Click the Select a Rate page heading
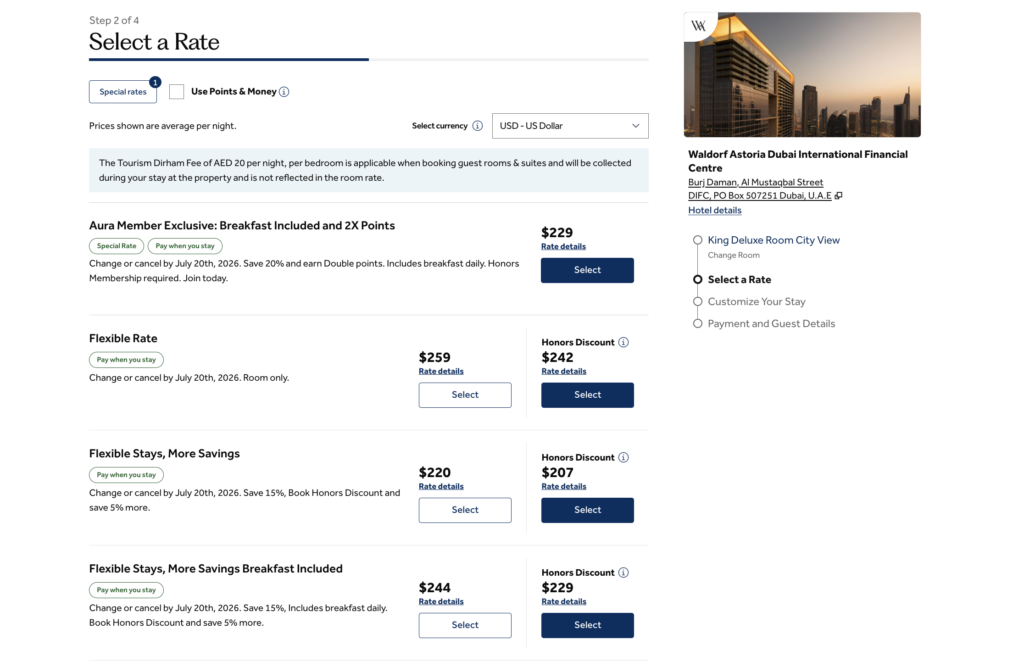Image resolution: width=1024 pixels, height=667 pixels. tap(154, 42)
